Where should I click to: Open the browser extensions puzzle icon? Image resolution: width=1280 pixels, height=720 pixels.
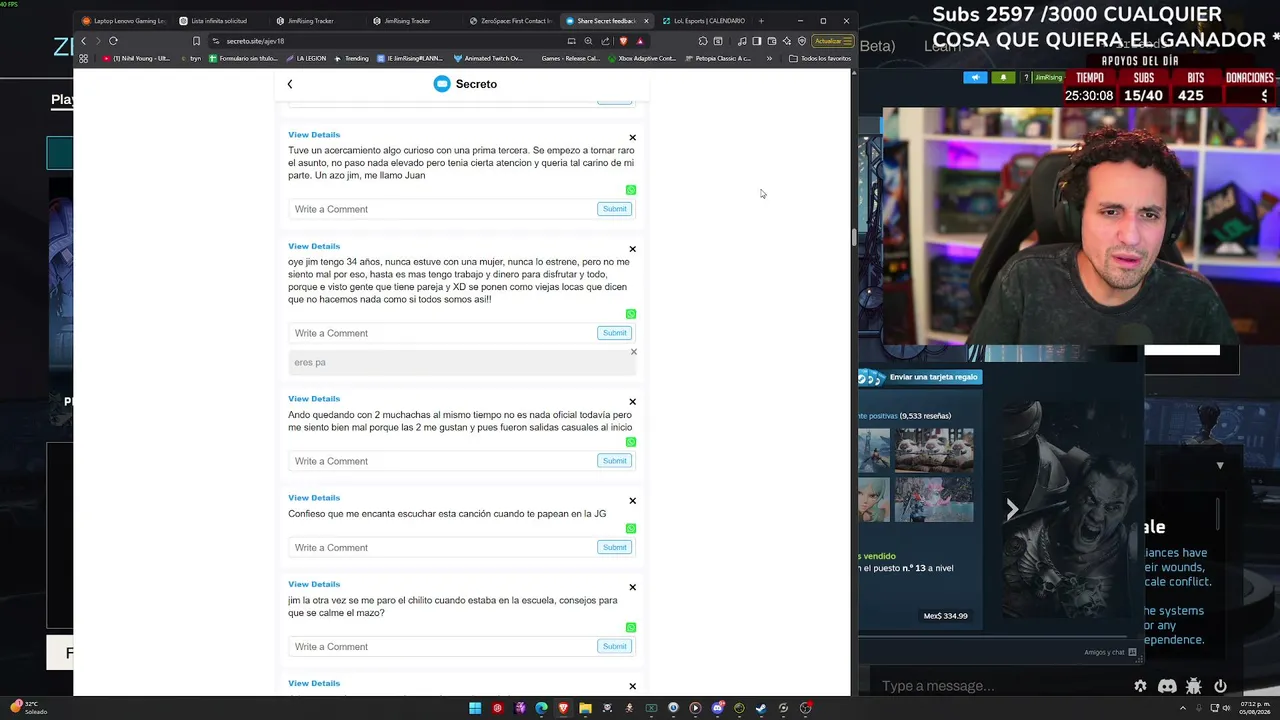[703, 41]
